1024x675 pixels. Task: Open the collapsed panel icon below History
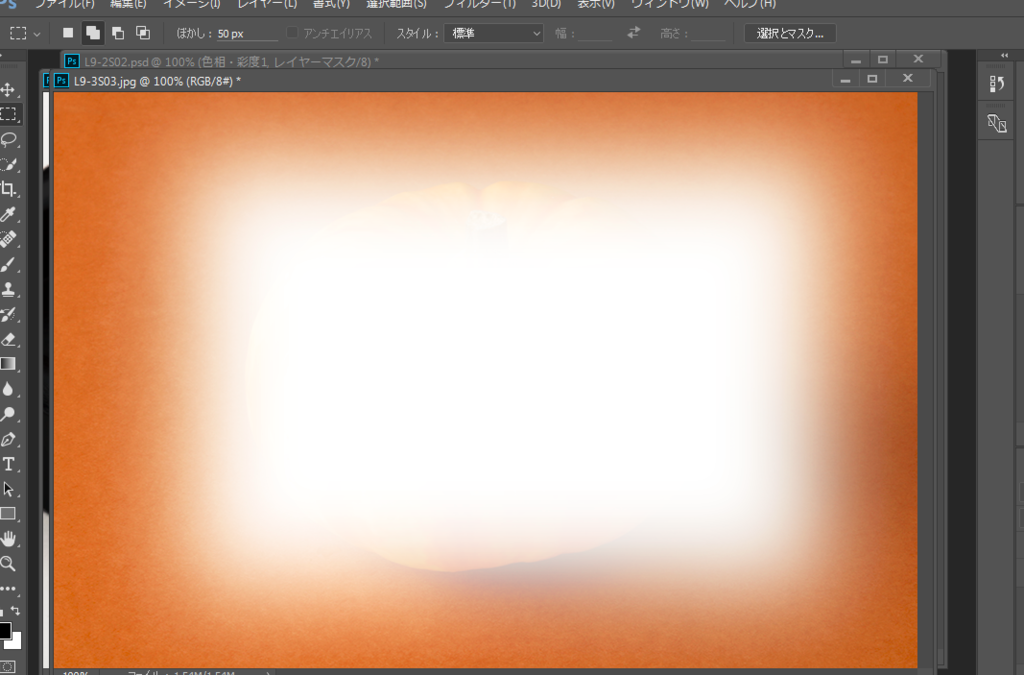click(997, 123)
